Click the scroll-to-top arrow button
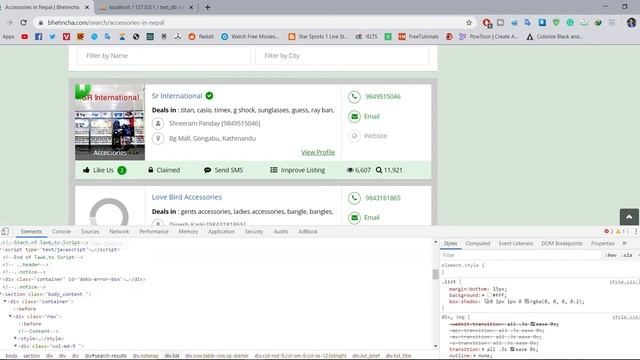Screen dimensions: 640x360 (629, 217)
